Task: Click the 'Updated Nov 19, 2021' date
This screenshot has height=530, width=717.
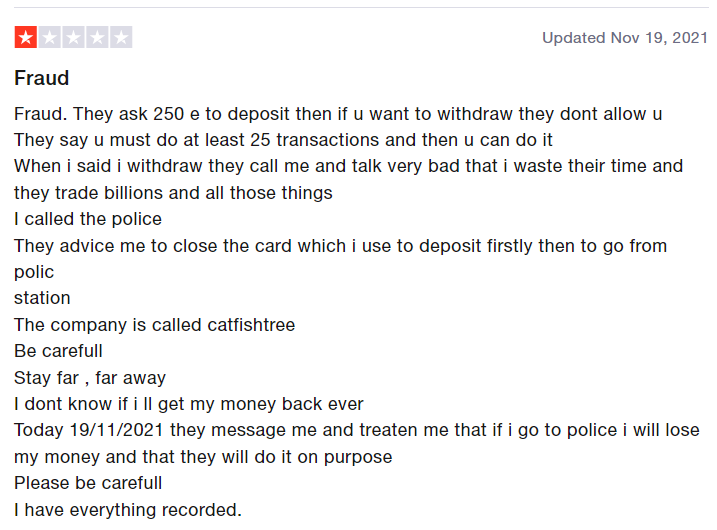Action: [x=625, y=38]
